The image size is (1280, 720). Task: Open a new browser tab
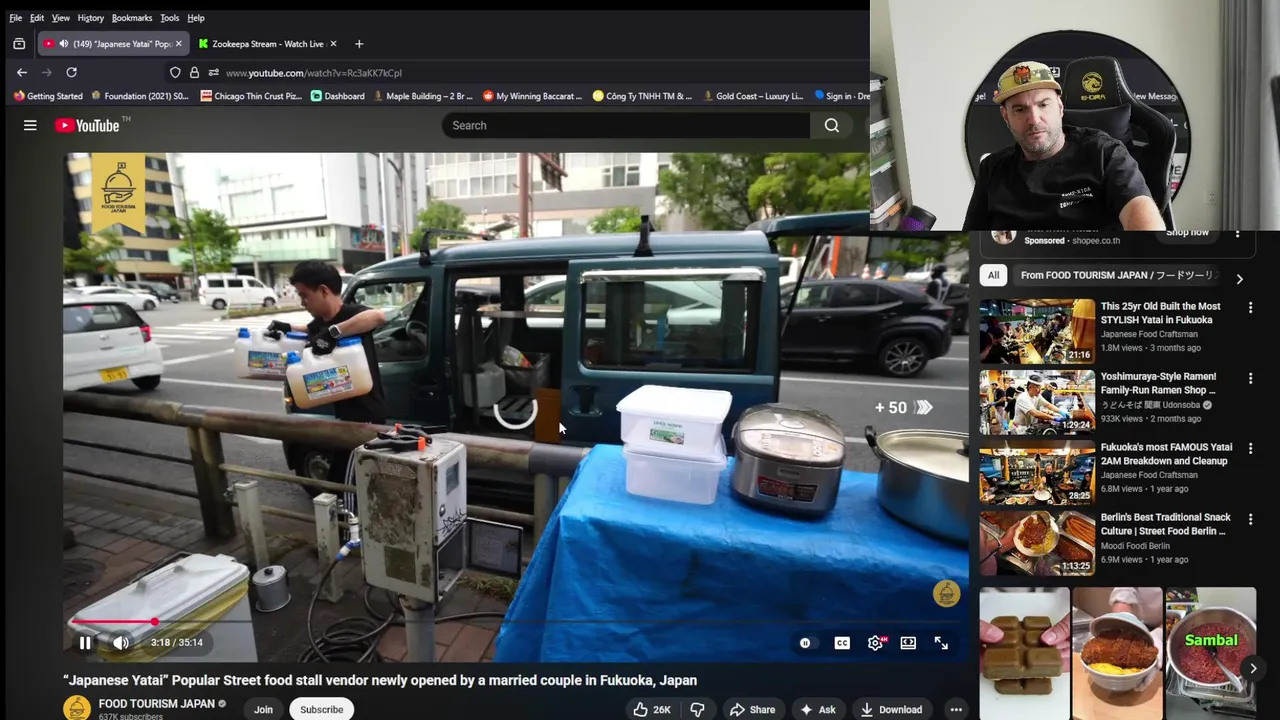359,44
